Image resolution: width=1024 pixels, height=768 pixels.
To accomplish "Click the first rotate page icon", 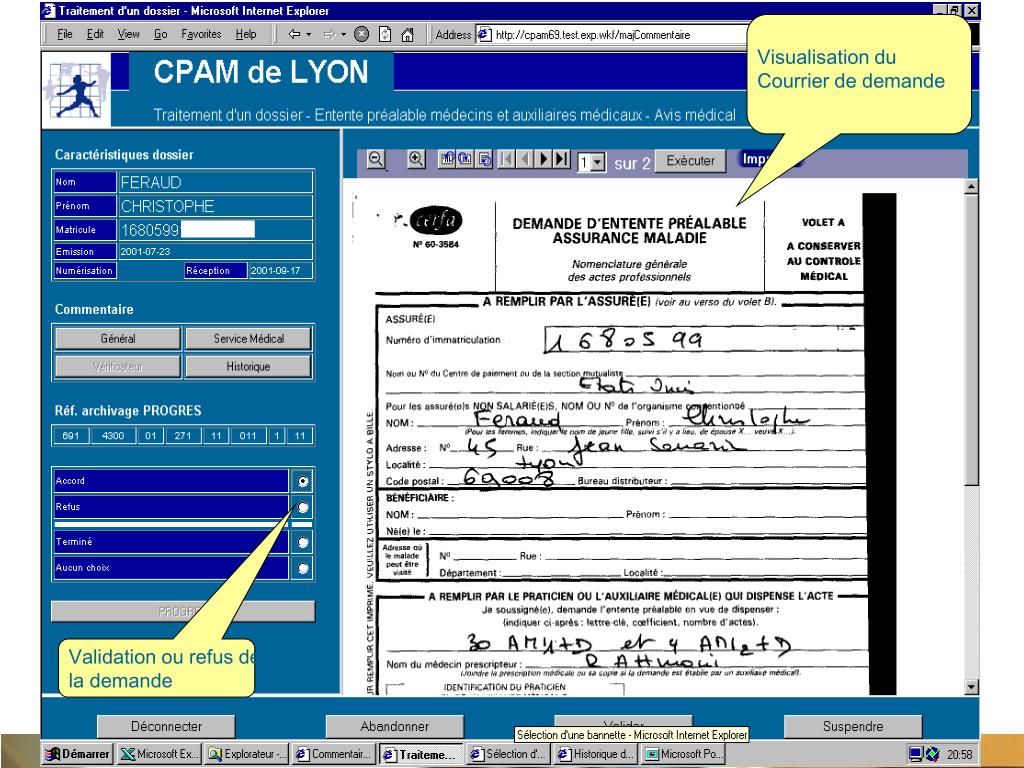I will click(447, 159).
